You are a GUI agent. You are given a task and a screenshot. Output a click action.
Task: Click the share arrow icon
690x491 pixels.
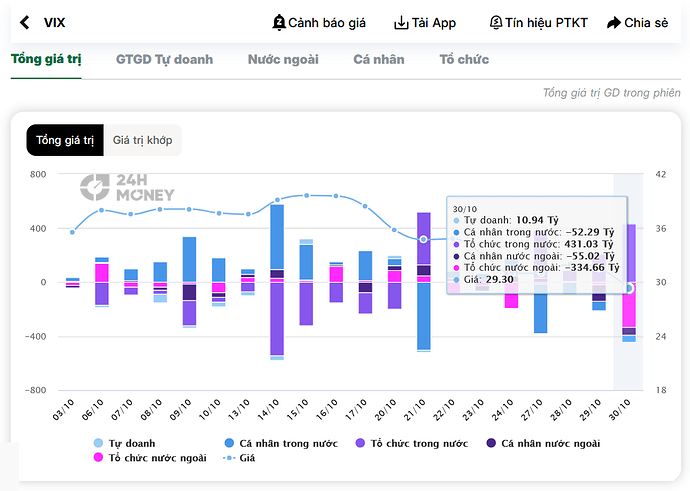pos(613,23)
